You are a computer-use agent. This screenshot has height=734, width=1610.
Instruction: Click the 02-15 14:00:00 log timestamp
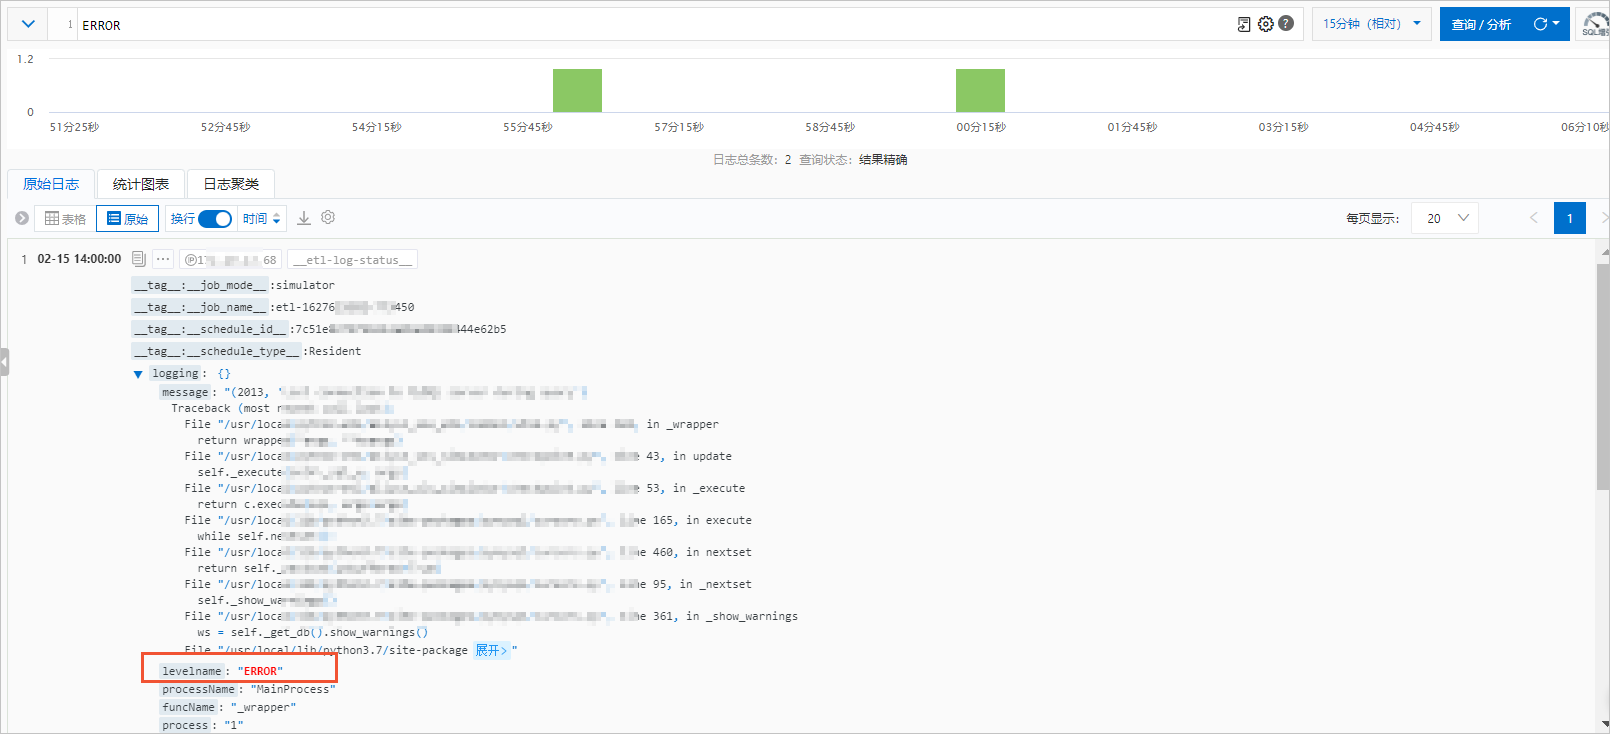pos(79,259)
